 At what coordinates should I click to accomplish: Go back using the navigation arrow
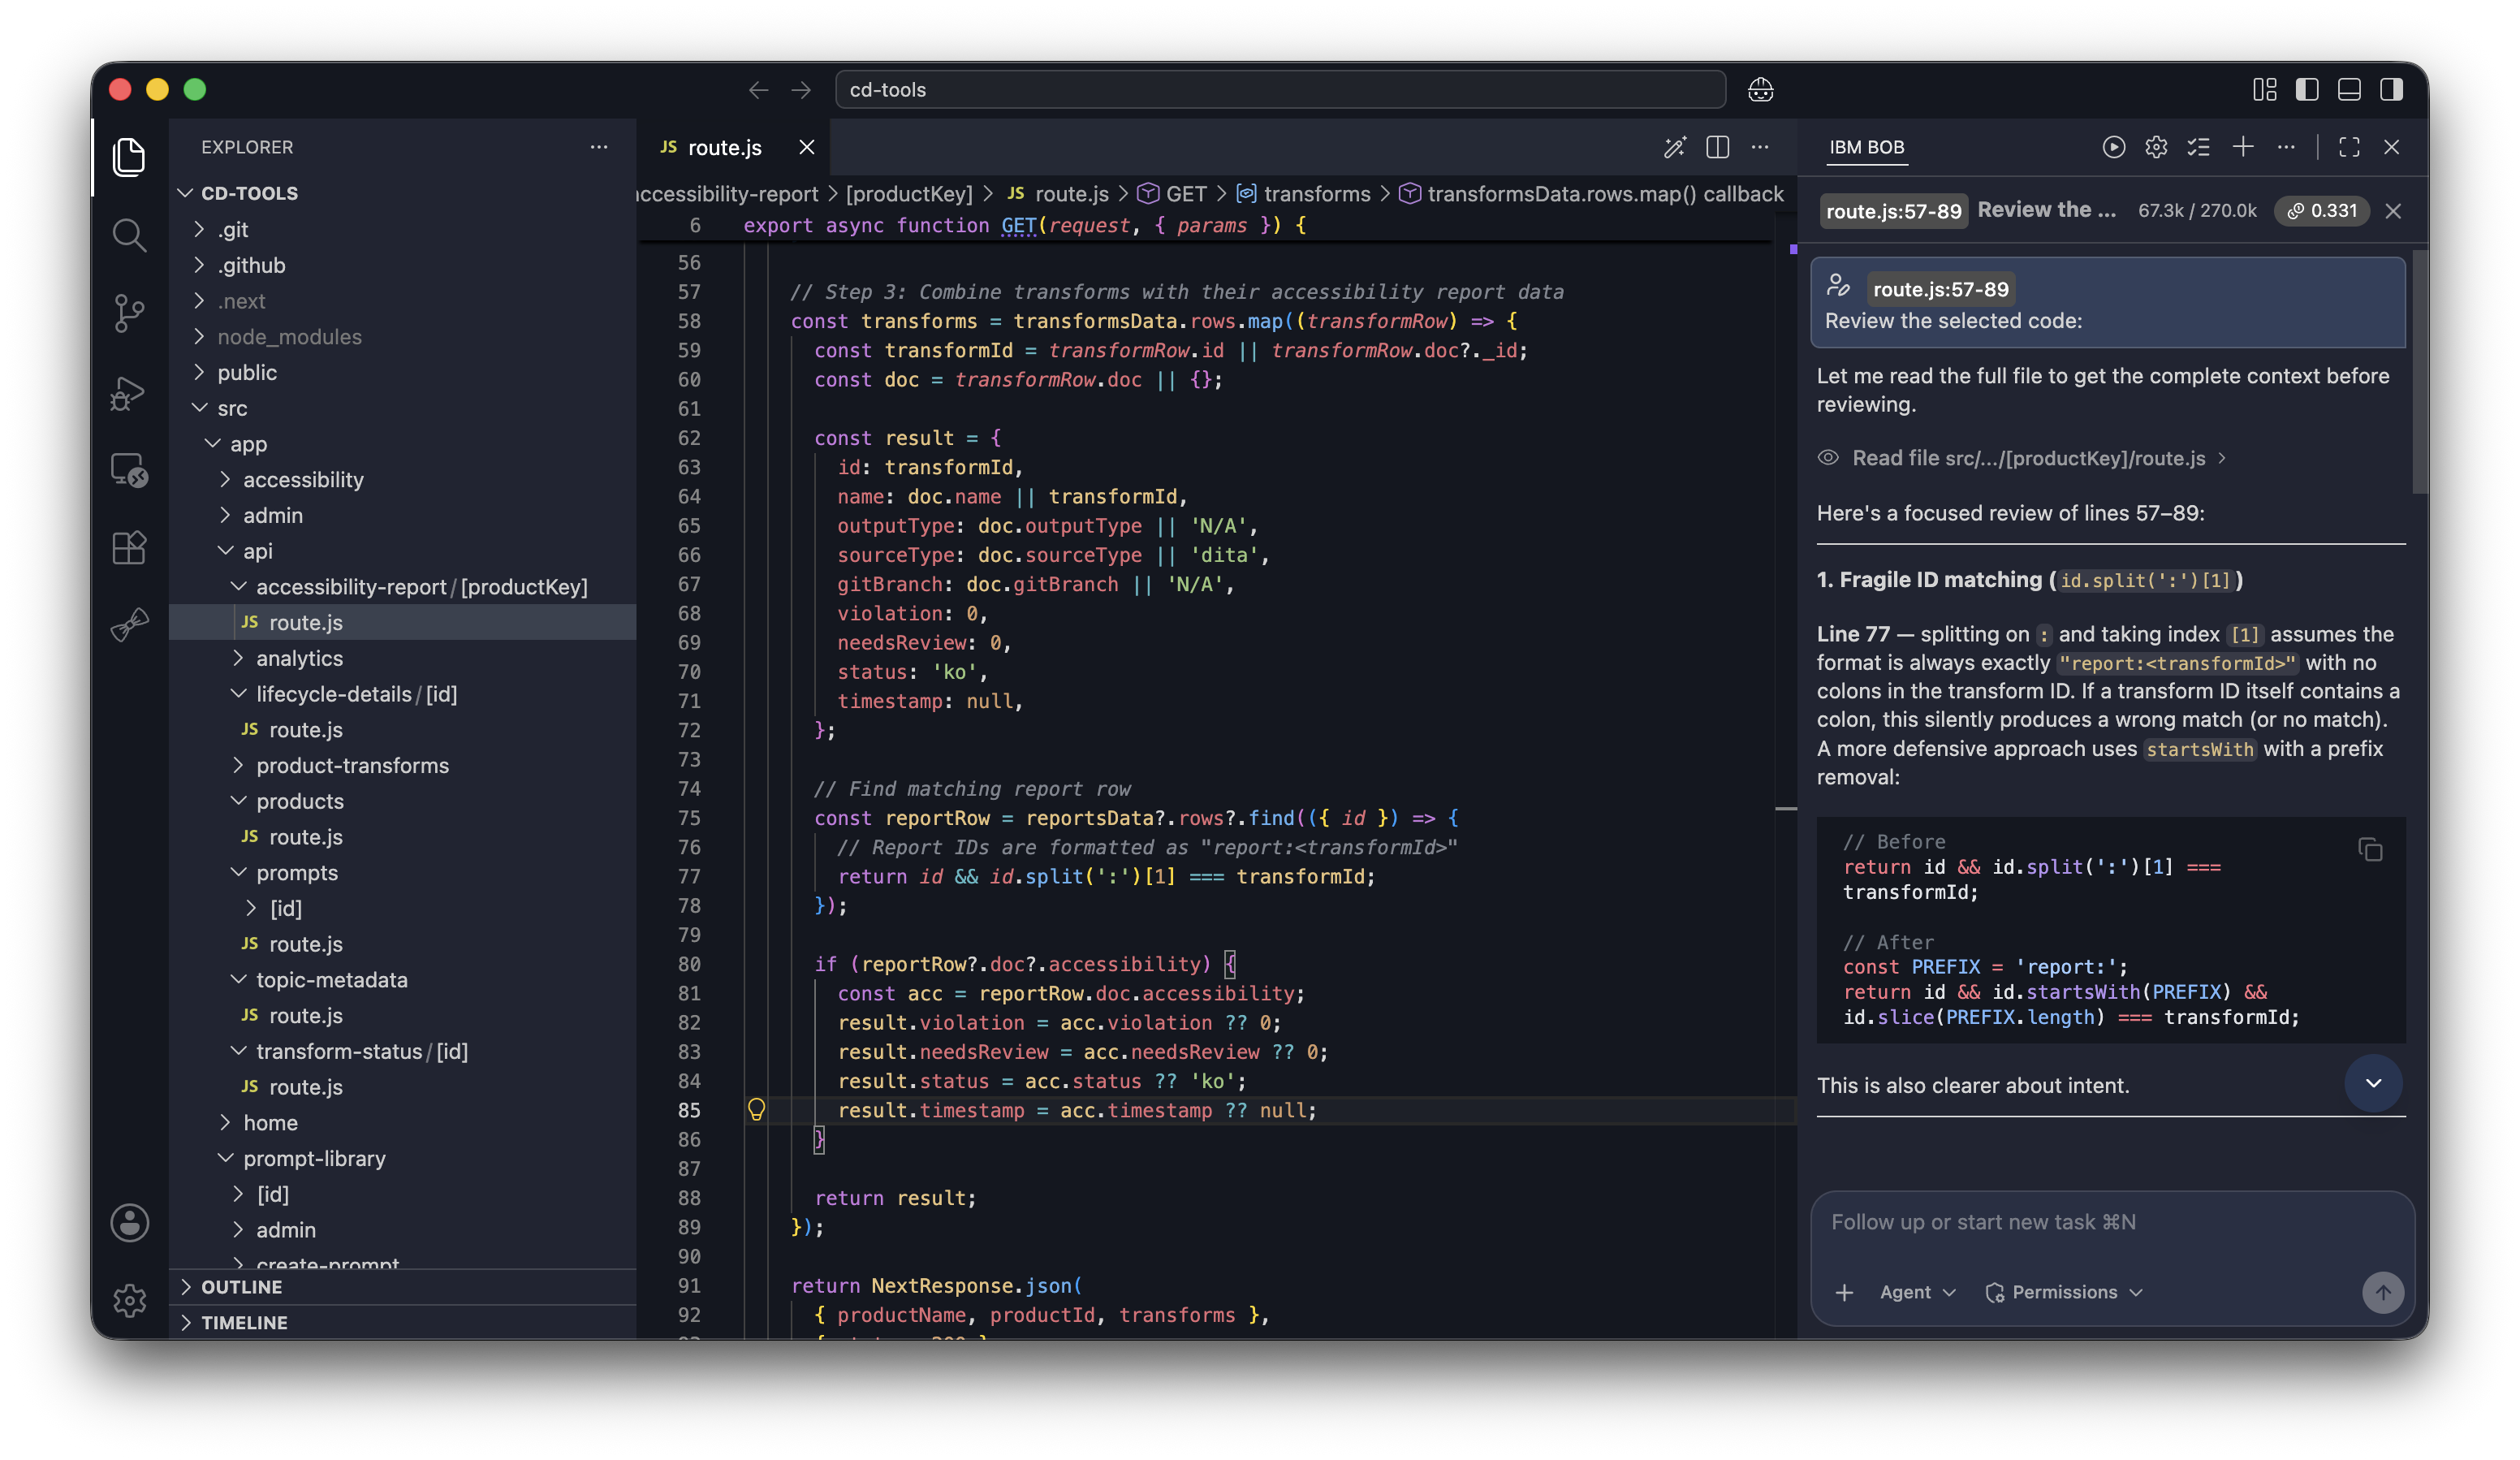coord(758,90)
